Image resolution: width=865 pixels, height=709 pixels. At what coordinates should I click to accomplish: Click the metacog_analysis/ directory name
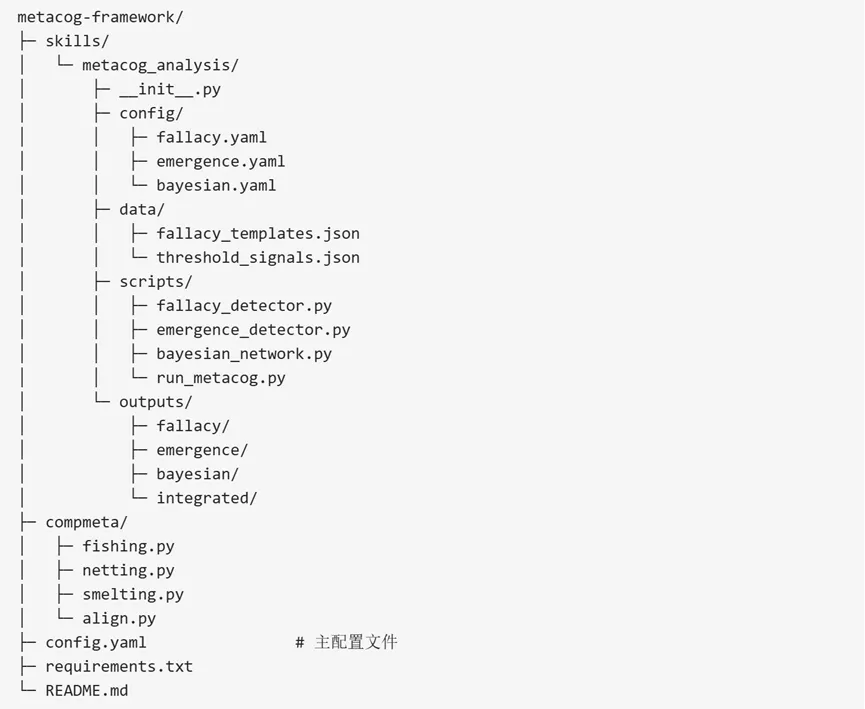point(160,65)
